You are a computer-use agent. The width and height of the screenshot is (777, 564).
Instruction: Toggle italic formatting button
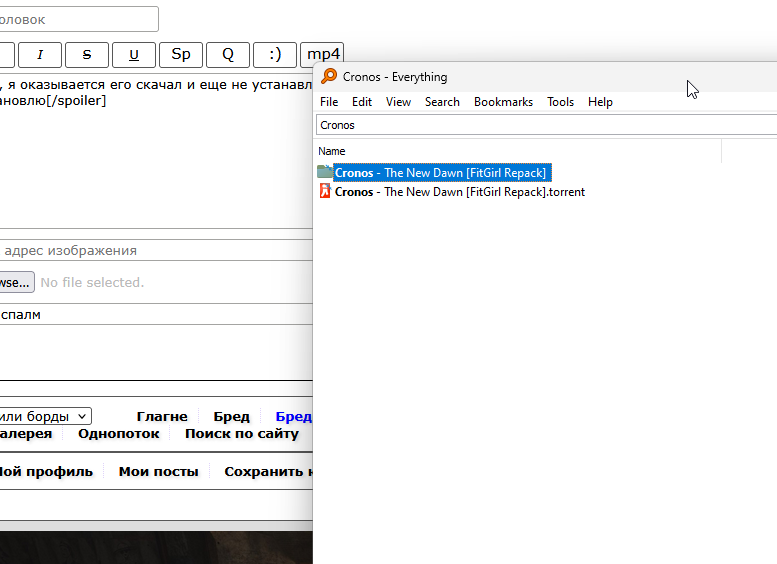click(x=40, y=54)
